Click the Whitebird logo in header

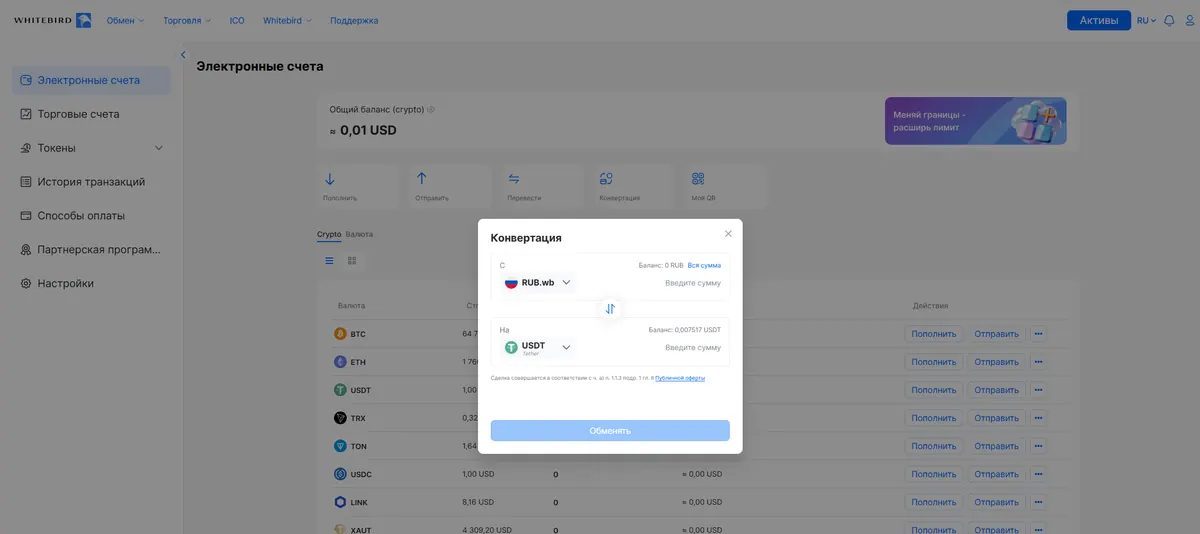(x=52, y=20)
